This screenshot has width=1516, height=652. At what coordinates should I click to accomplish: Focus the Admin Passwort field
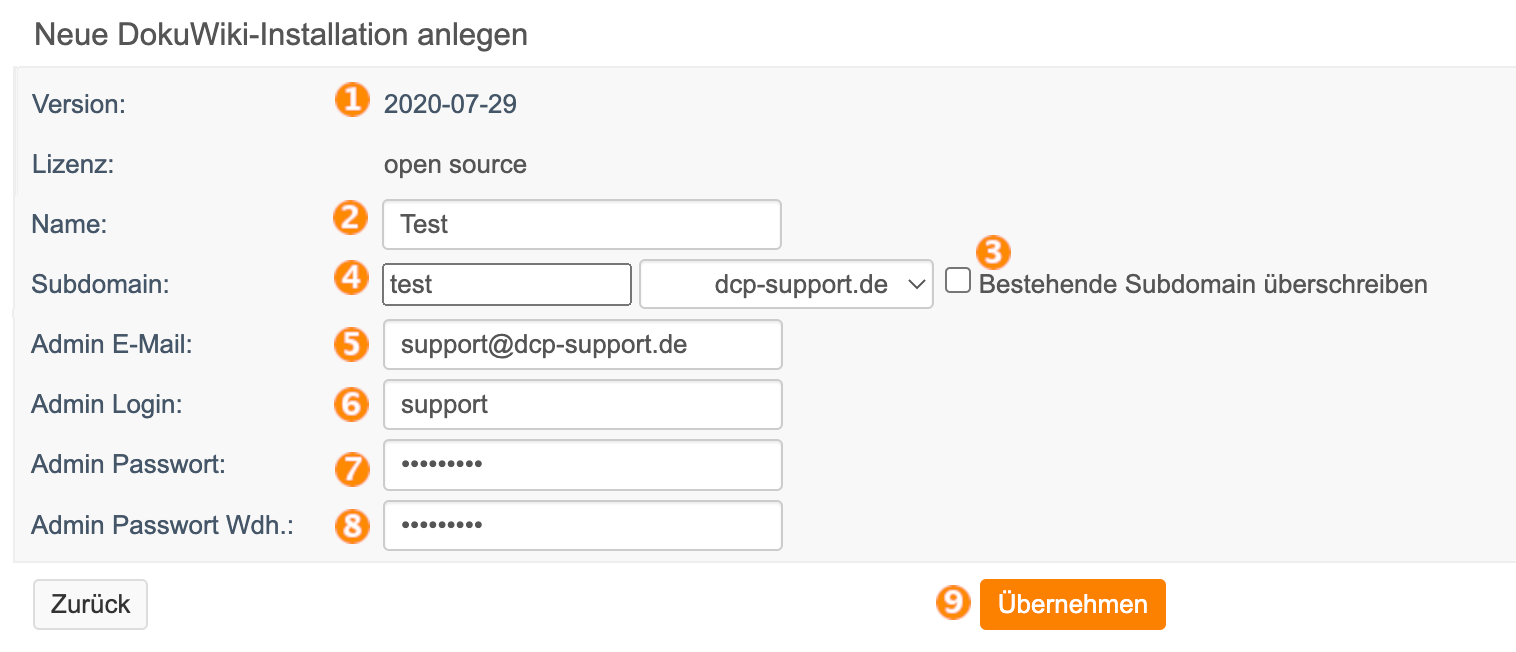[582, 465]
